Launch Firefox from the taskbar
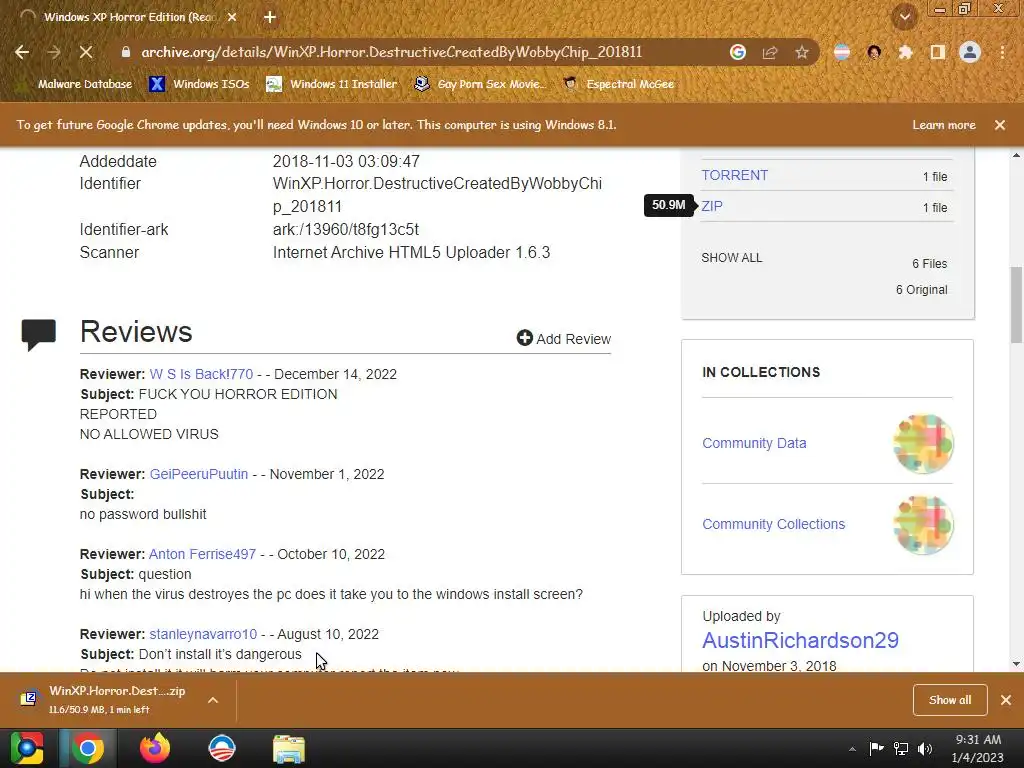The width and height of the screenshot is (1024, 768). [x=155, y=748]
